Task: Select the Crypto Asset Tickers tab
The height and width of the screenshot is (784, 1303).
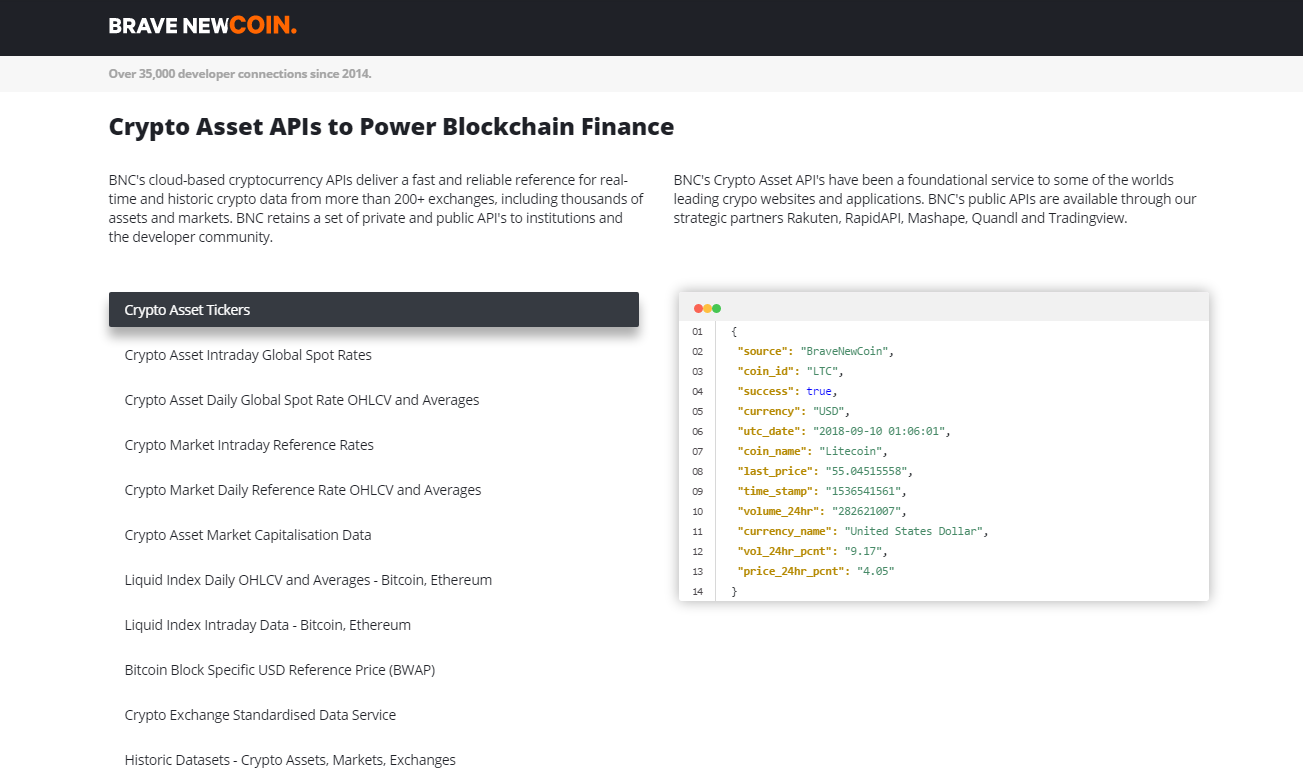Action: (x=374, y=310)
